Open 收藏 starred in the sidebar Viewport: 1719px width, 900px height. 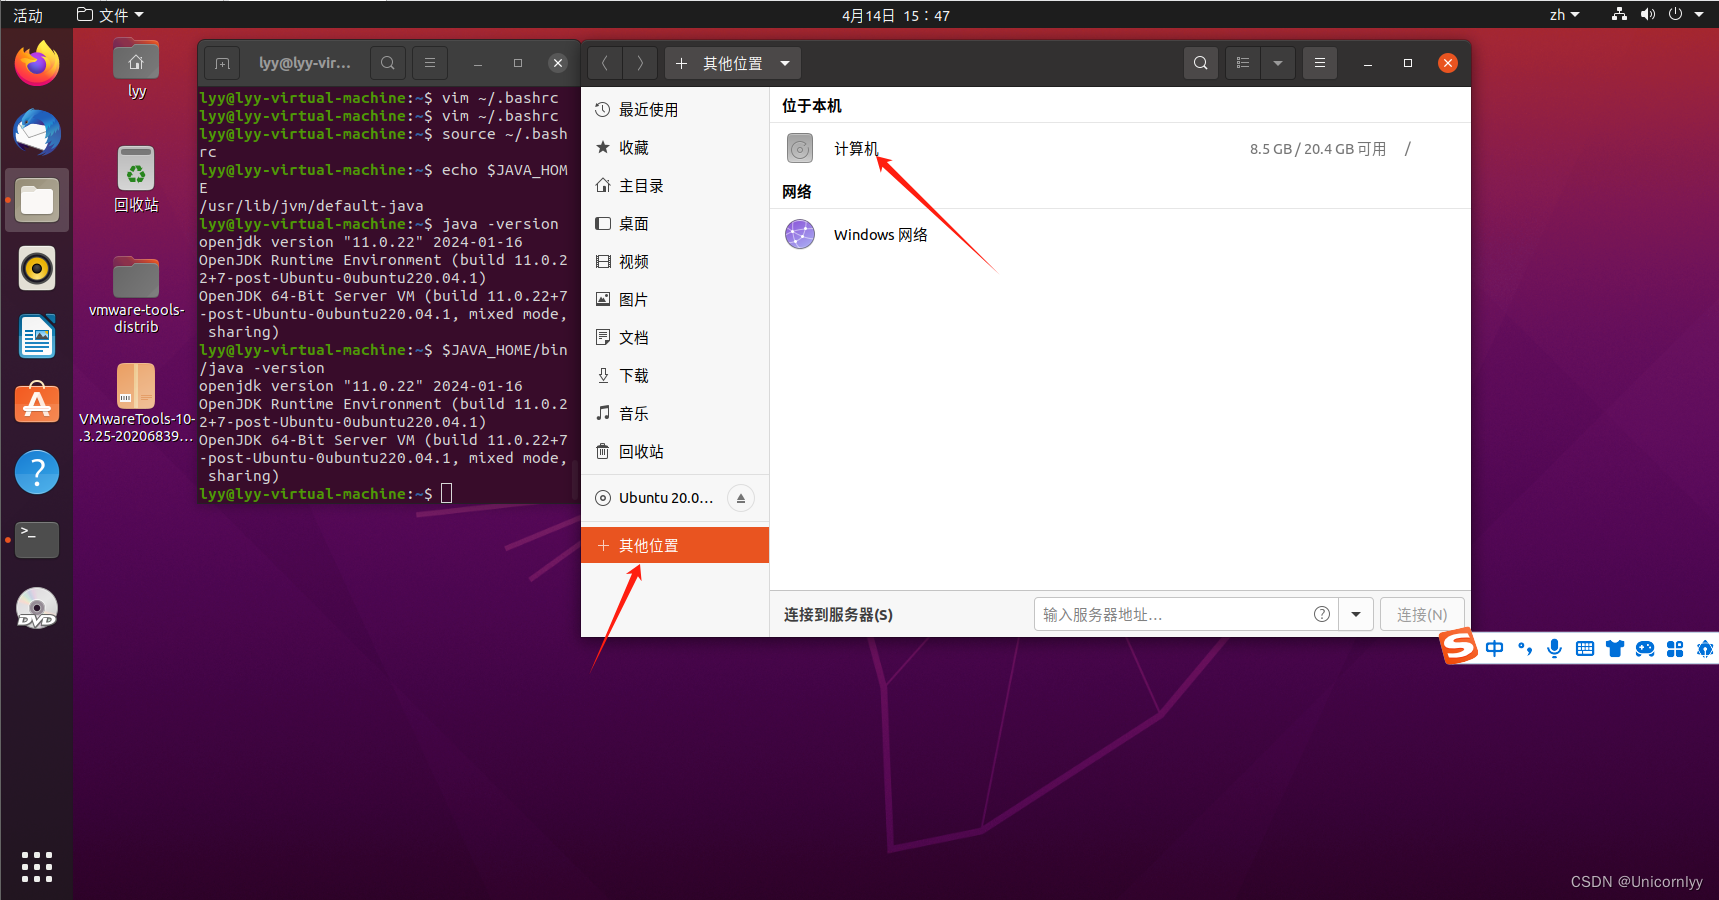pos(675,148)
